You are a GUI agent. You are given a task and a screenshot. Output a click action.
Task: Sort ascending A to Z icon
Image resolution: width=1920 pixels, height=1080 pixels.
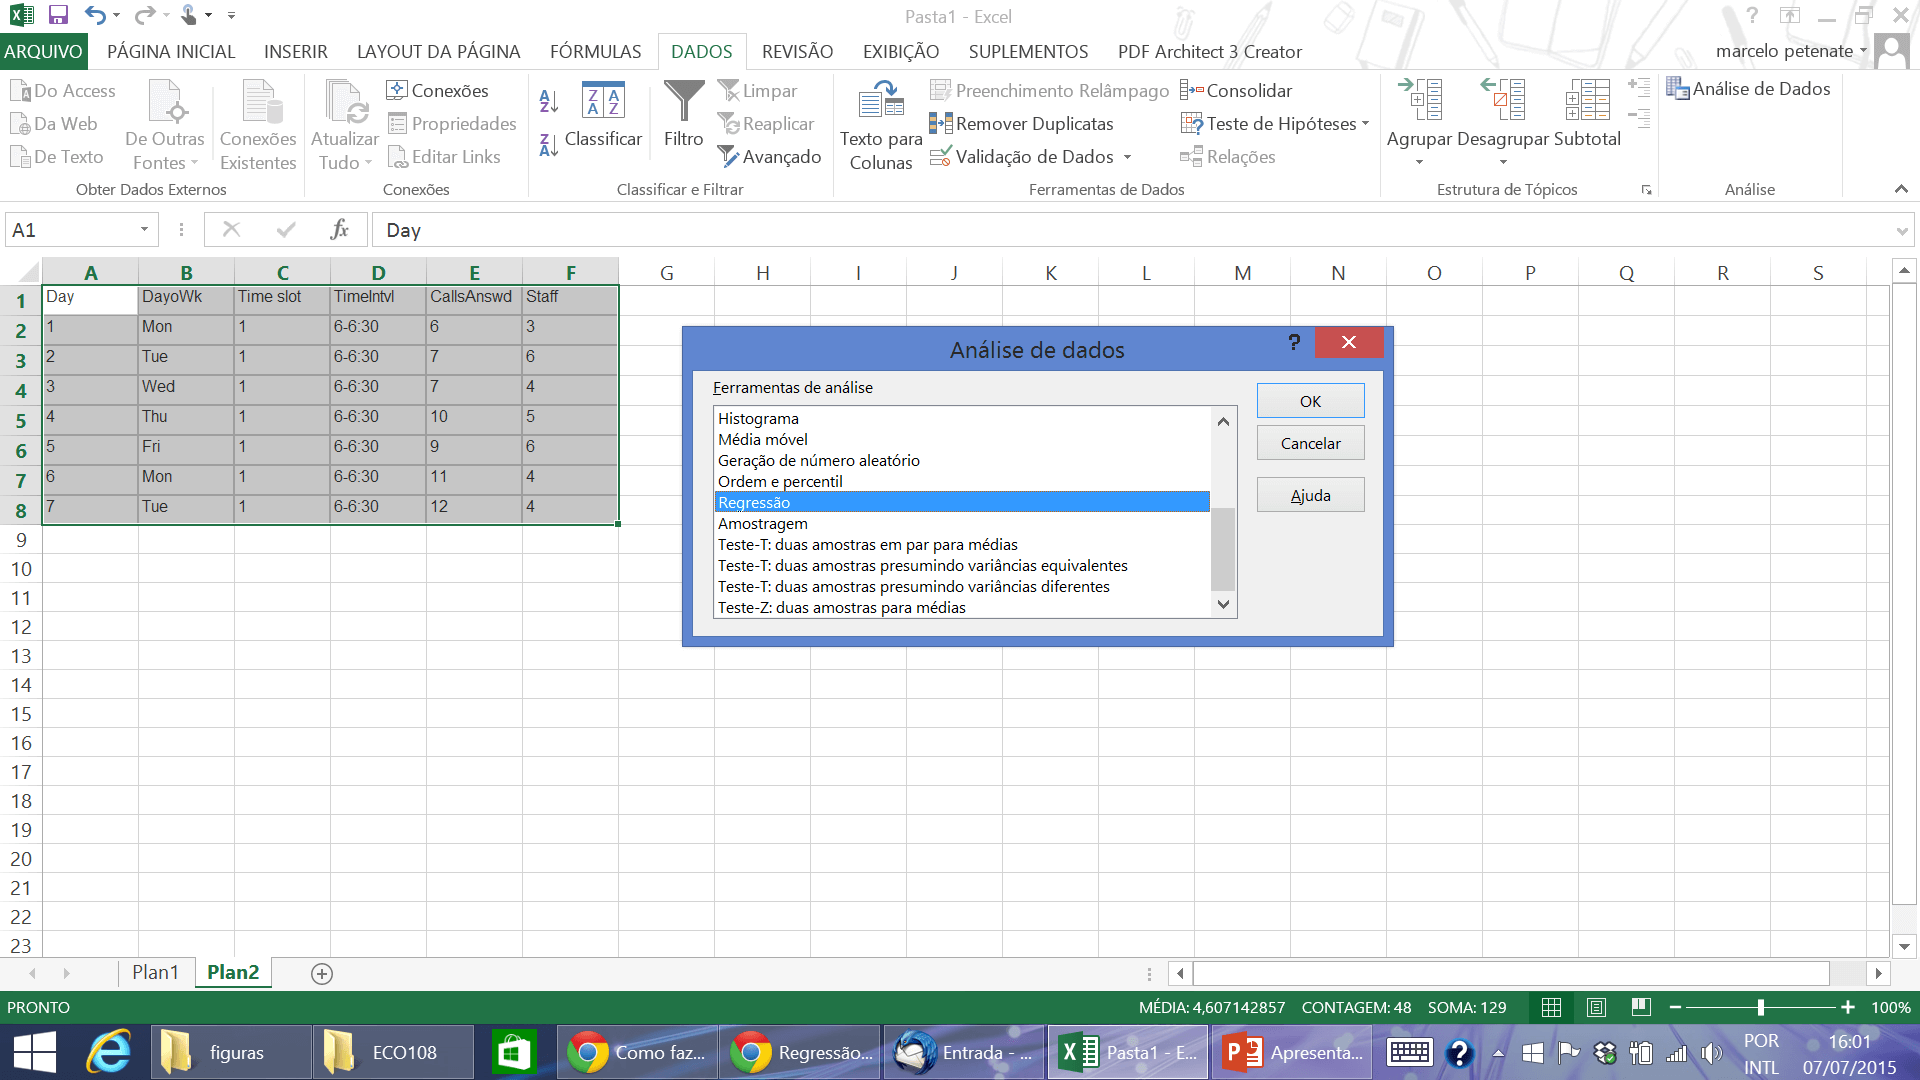point(549,101)
